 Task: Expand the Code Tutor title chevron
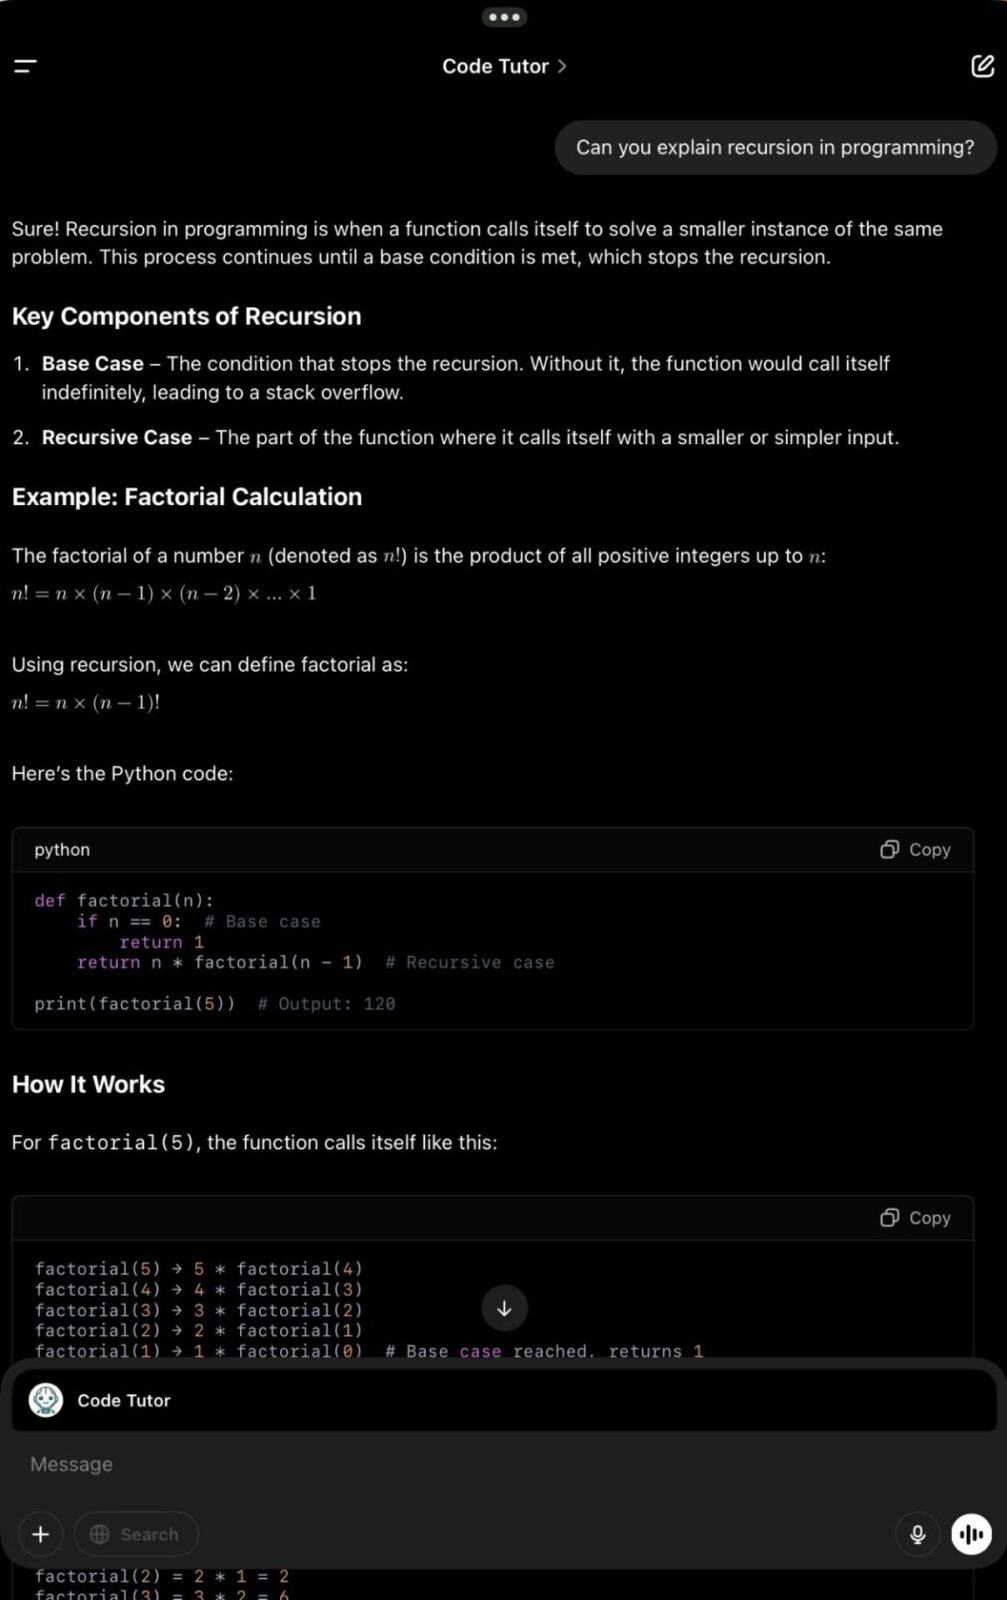point(562,66)
